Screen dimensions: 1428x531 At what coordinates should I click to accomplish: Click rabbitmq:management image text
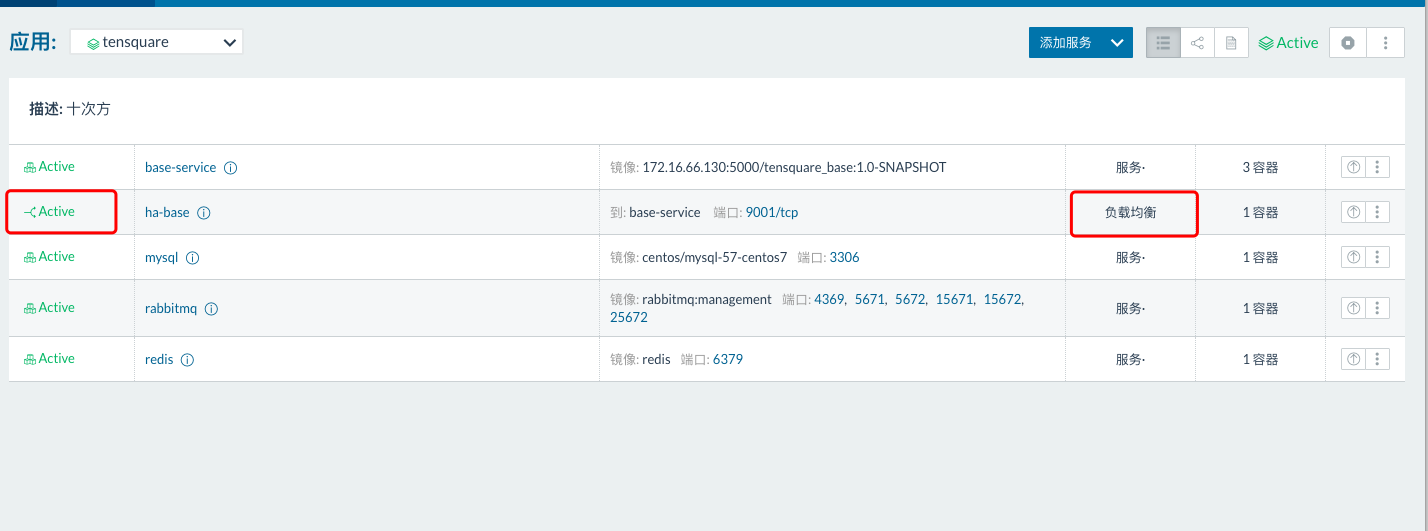point(707,299)
